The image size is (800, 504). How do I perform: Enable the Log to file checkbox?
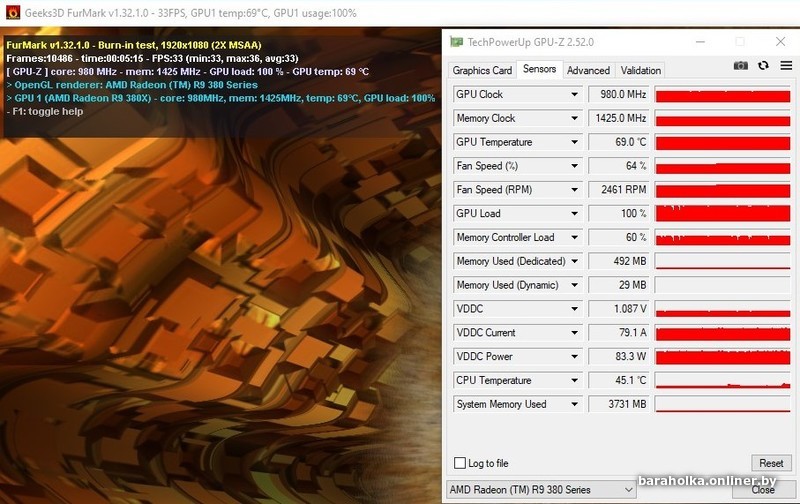460,463
